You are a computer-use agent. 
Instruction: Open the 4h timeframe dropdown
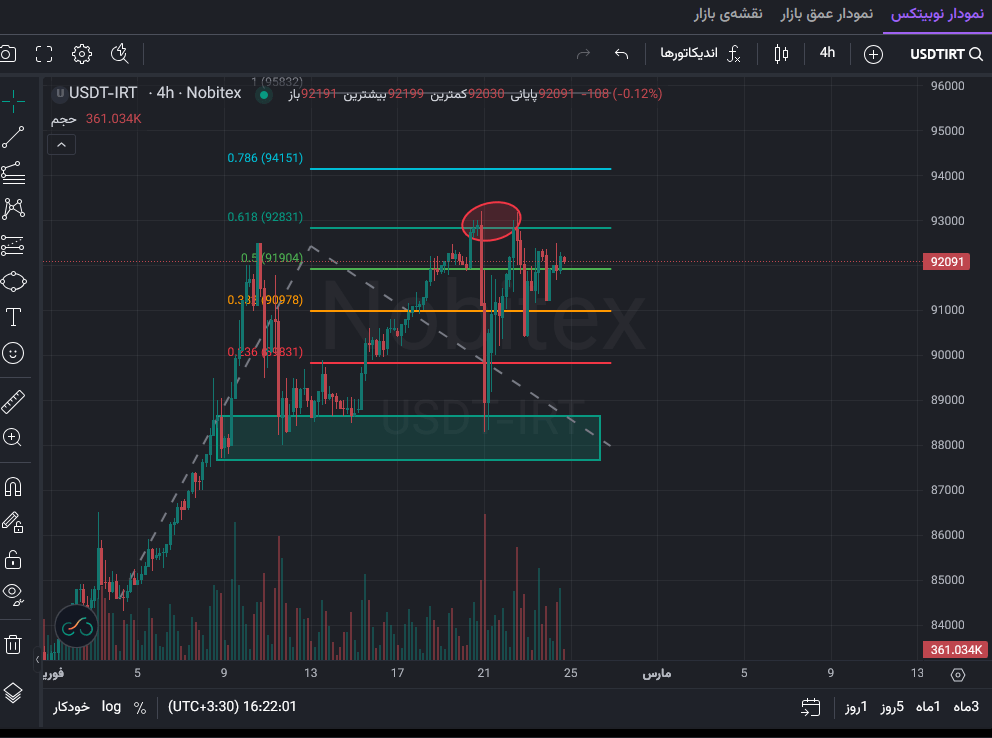(828, 53)
